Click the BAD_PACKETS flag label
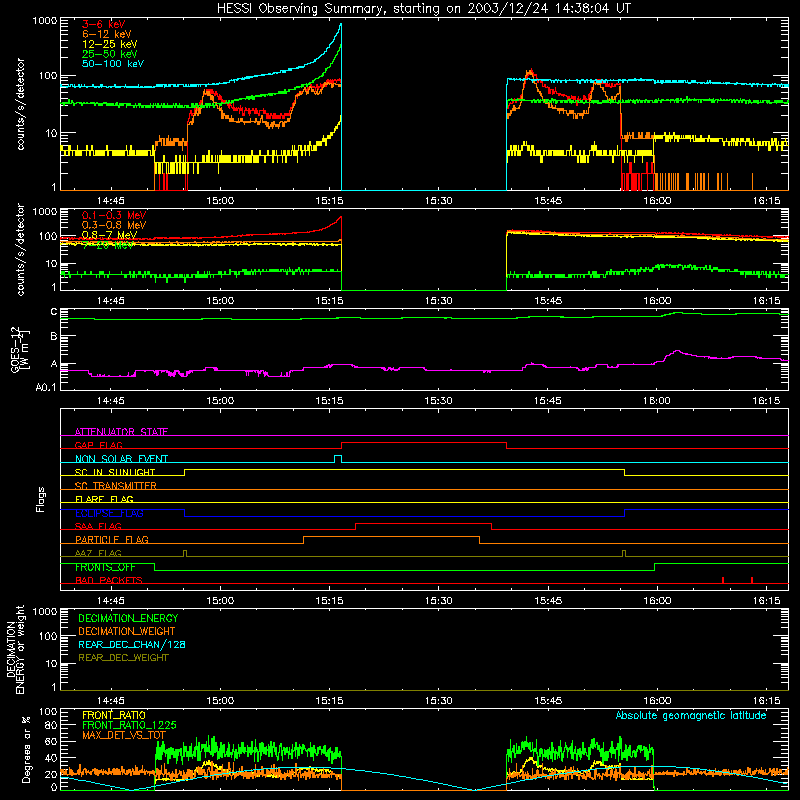 point(109,580)
